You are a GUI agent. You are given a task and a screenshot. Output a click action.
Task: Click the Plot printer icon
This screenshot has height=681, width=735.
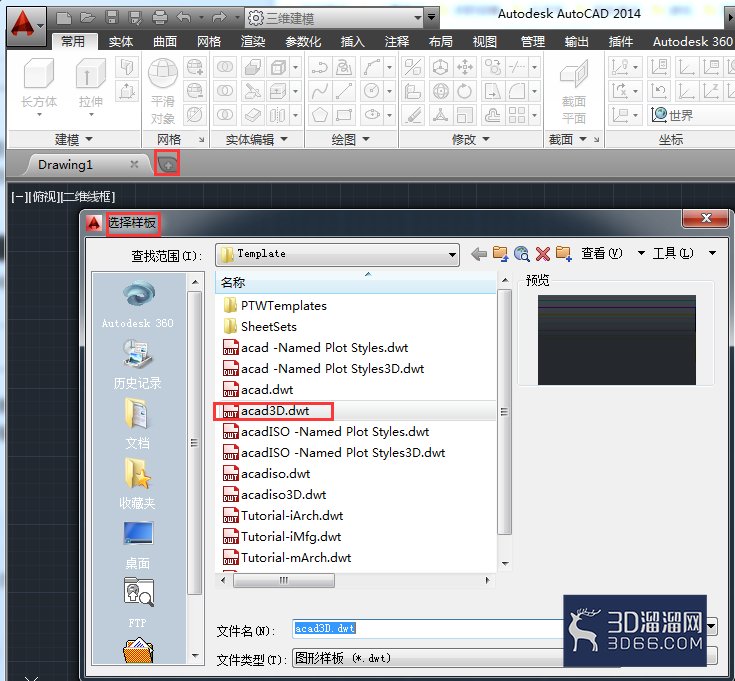tap(160, 18)
